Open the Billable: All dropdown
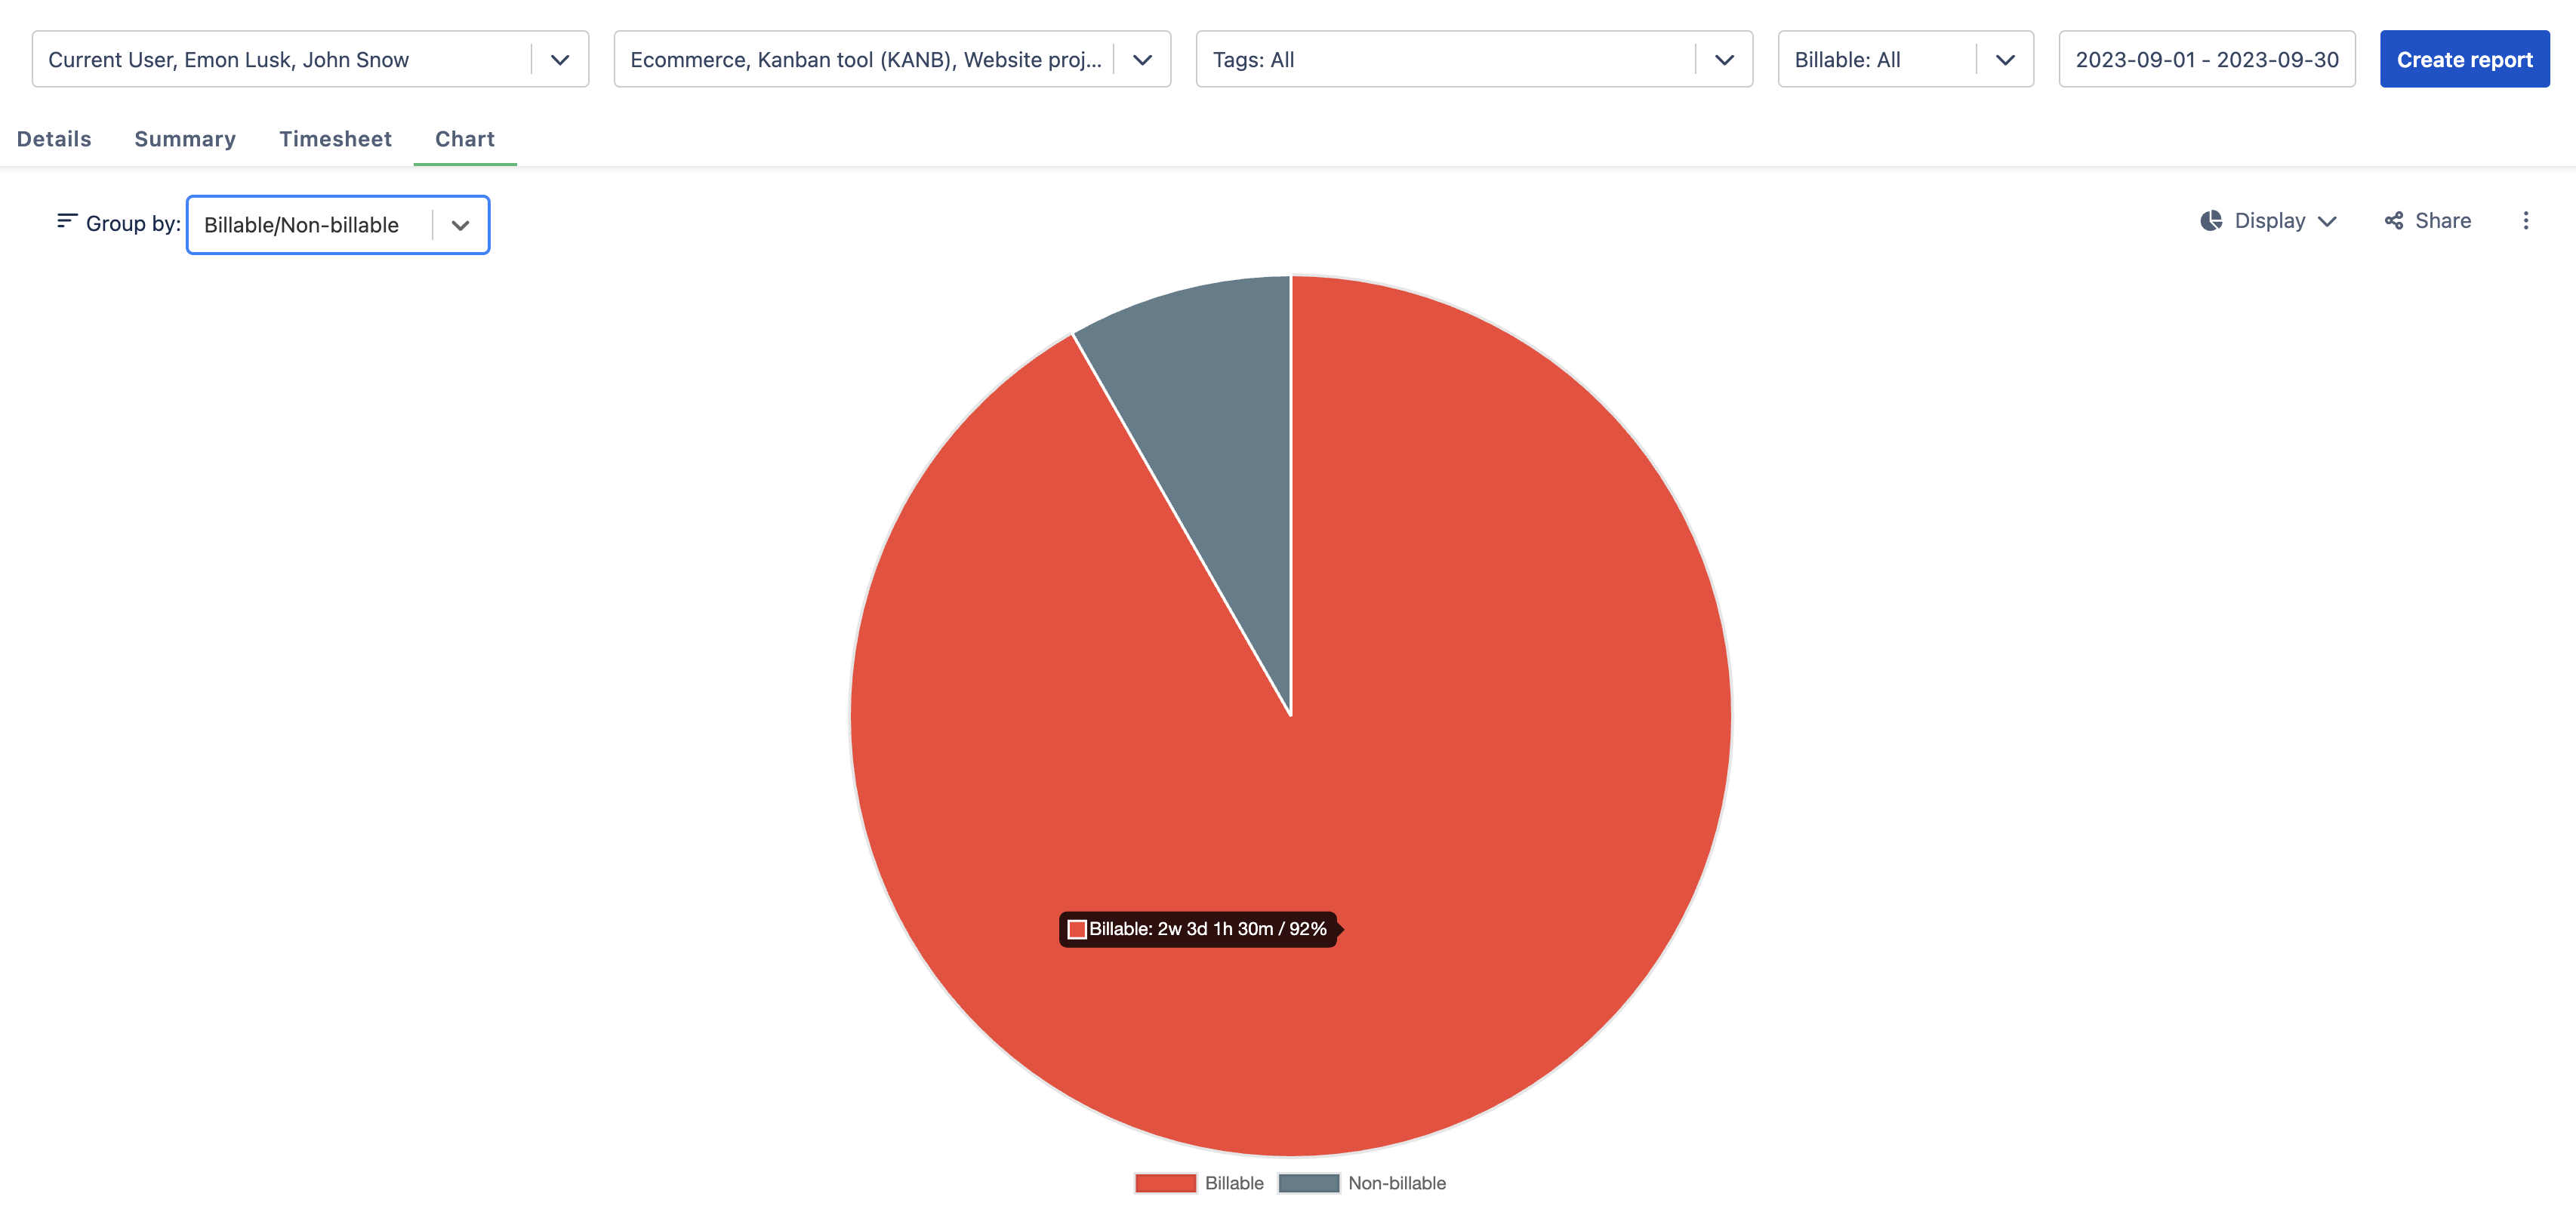Viewport: 2576px width, 1206px height. (1905, 60)
